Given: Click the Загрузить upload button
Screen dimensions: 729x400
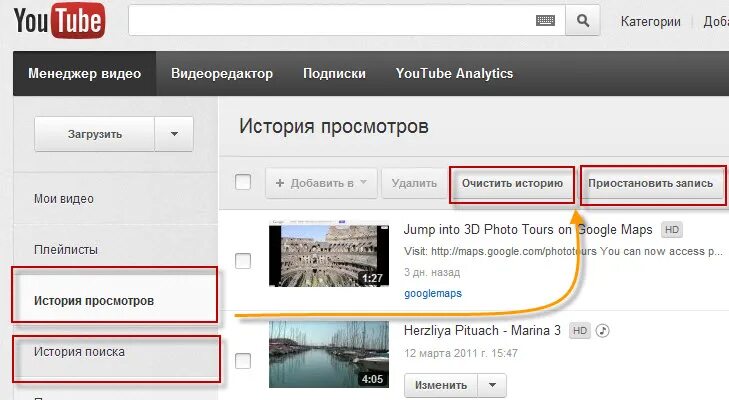Looking at the screenshot, I should 94,134.
